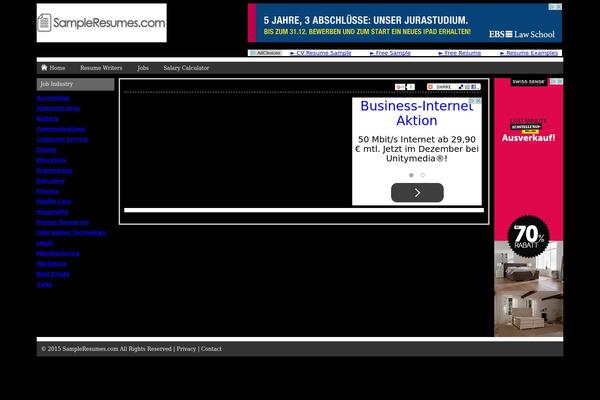Image resolution: width=600 pixels, height=400 pixels.
Task: Click the orange Share plus icon
Action: point(430,87)
